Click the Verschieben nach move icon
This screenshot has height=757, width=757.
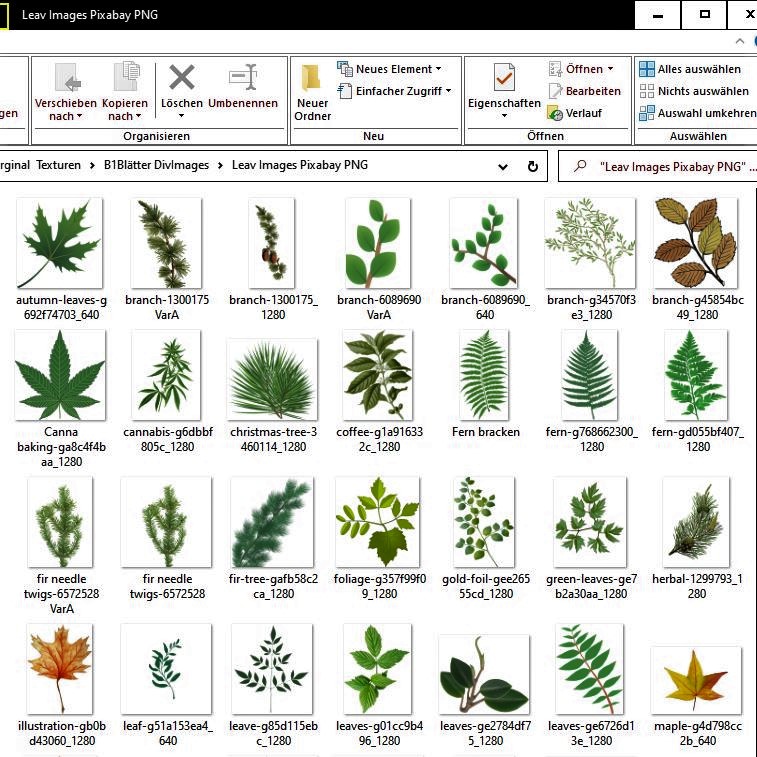tap(67, 77)
